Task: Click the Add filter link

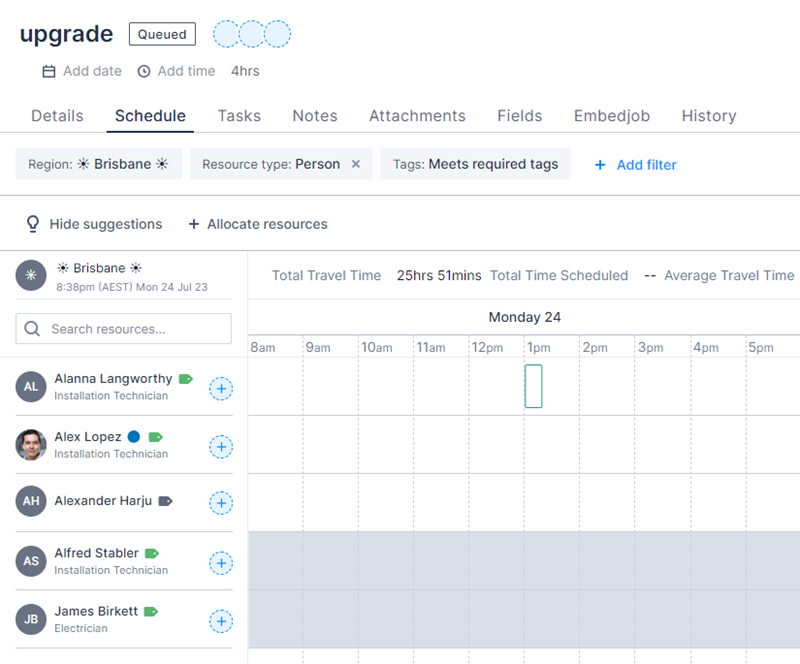Action: pyautogui.click(x=635, y=163)
